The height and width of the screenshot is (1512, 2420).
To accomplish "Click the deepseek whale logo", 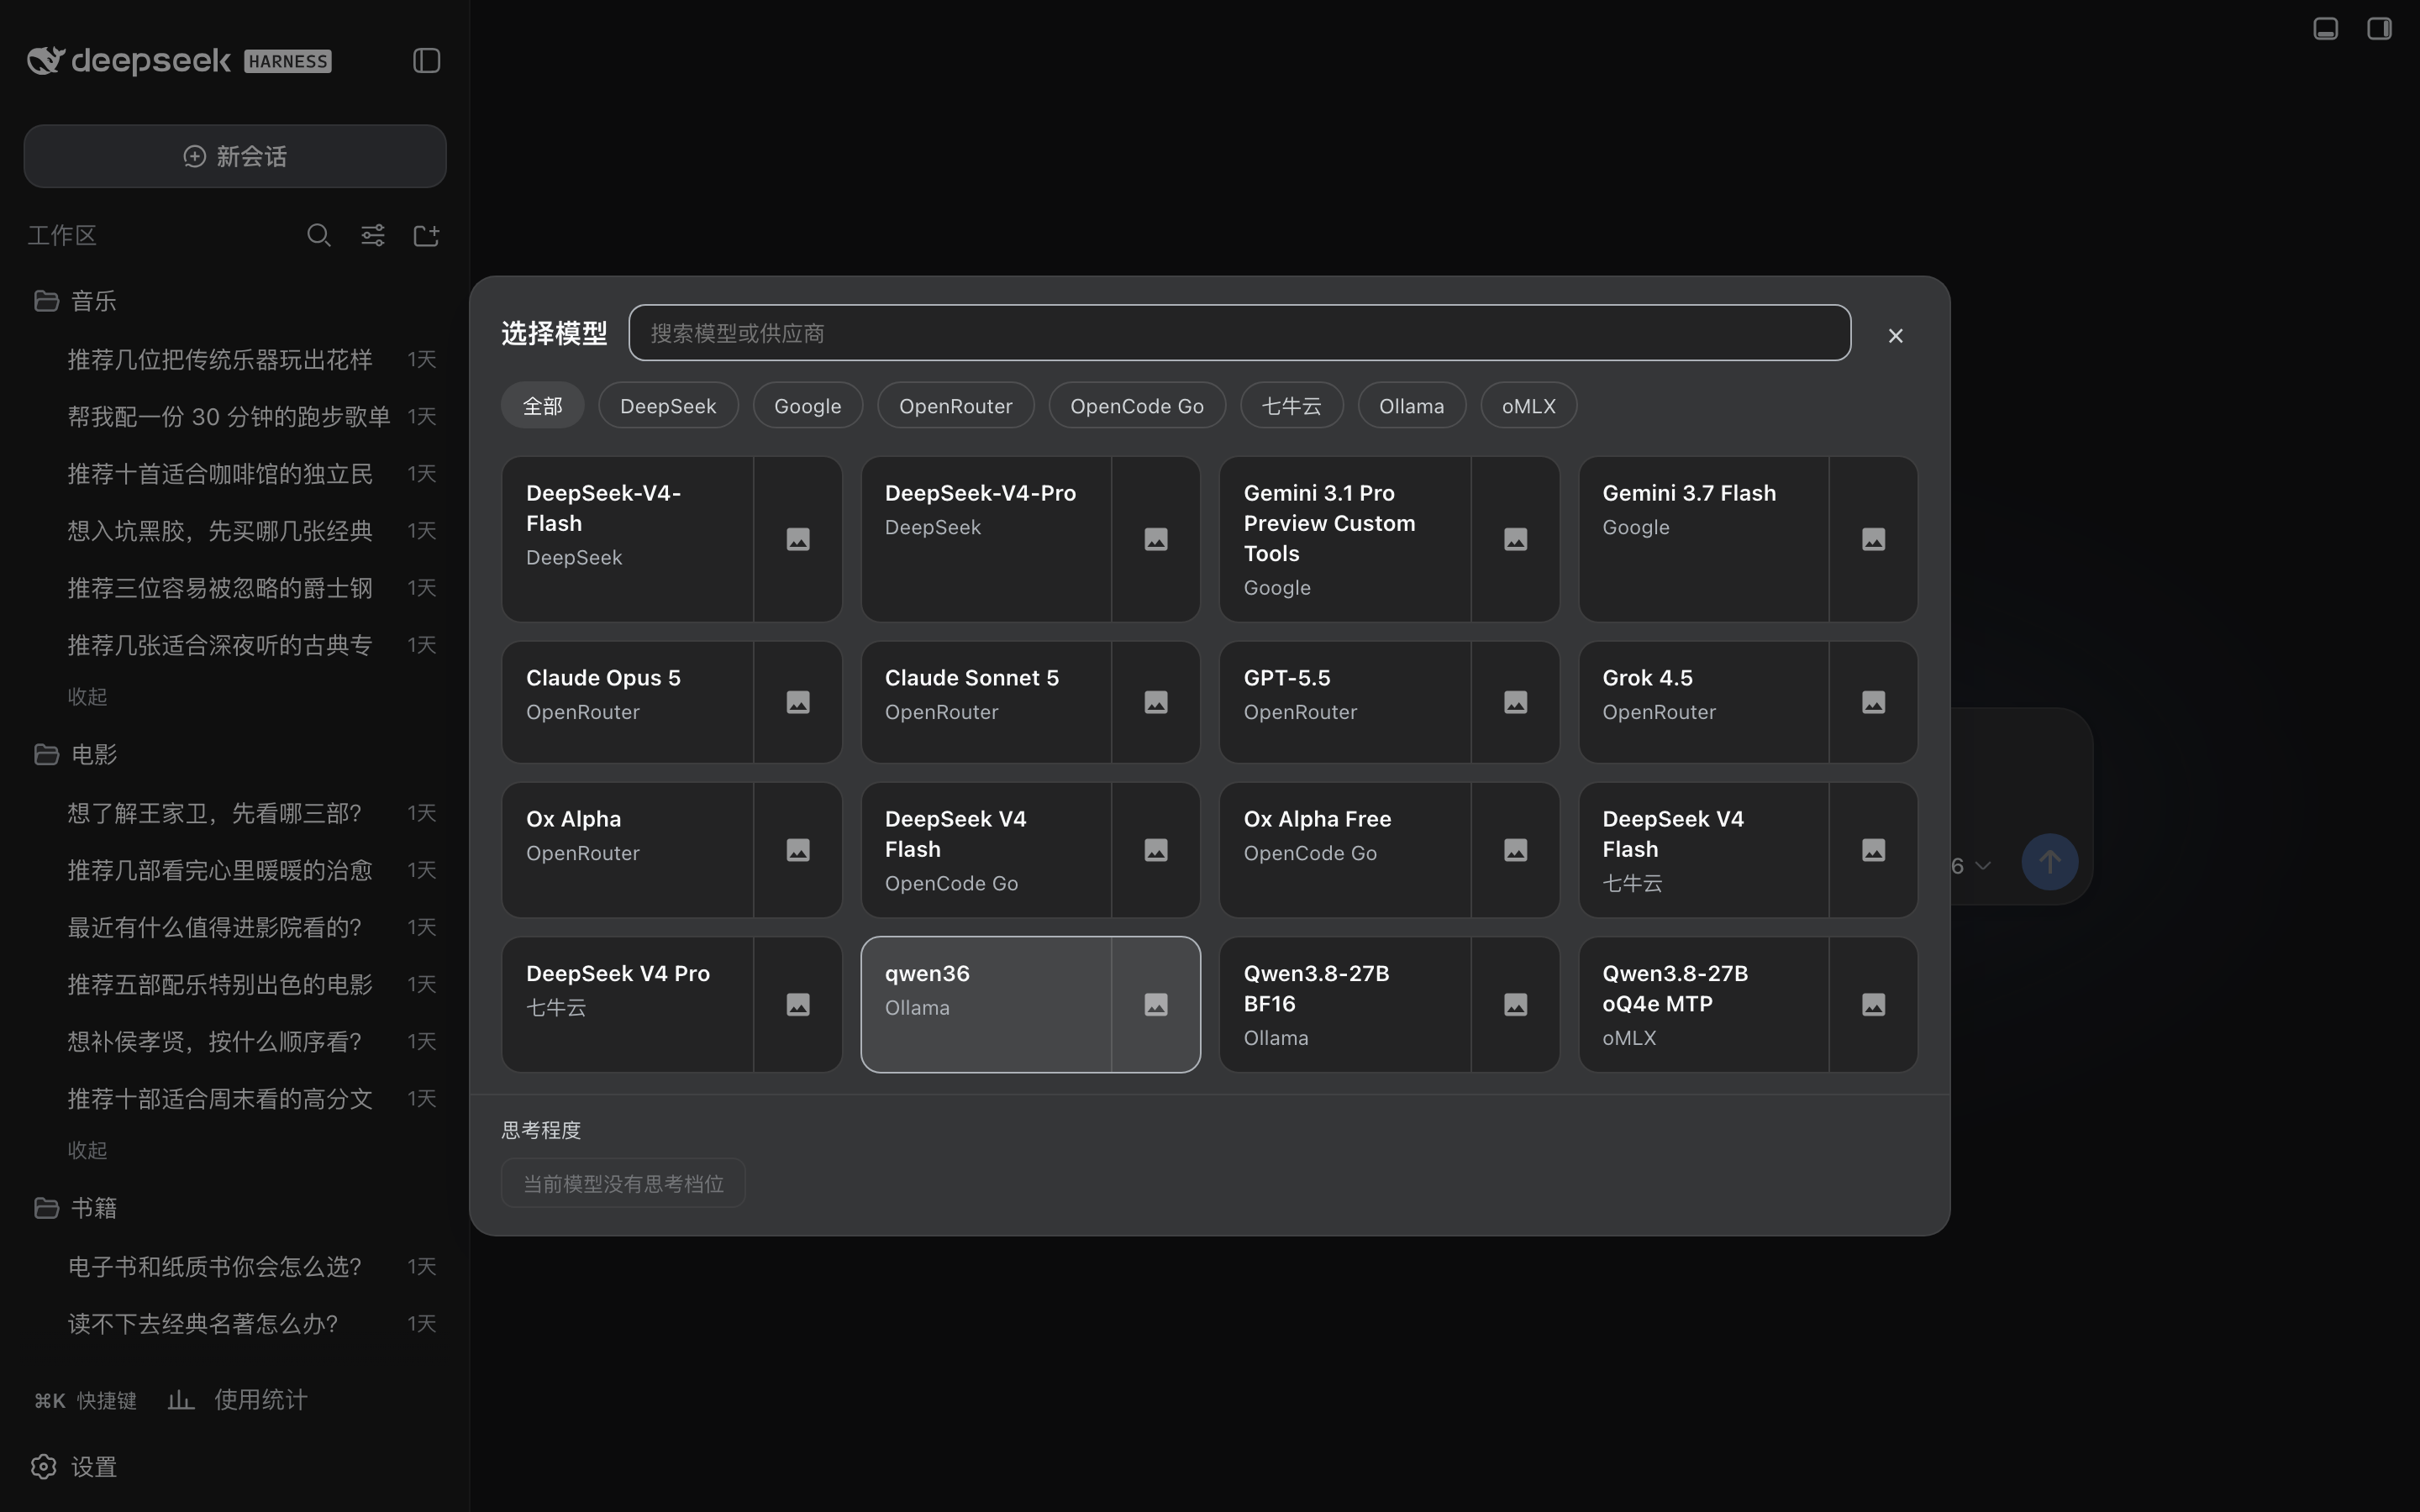I will click(x=45, y=60).
